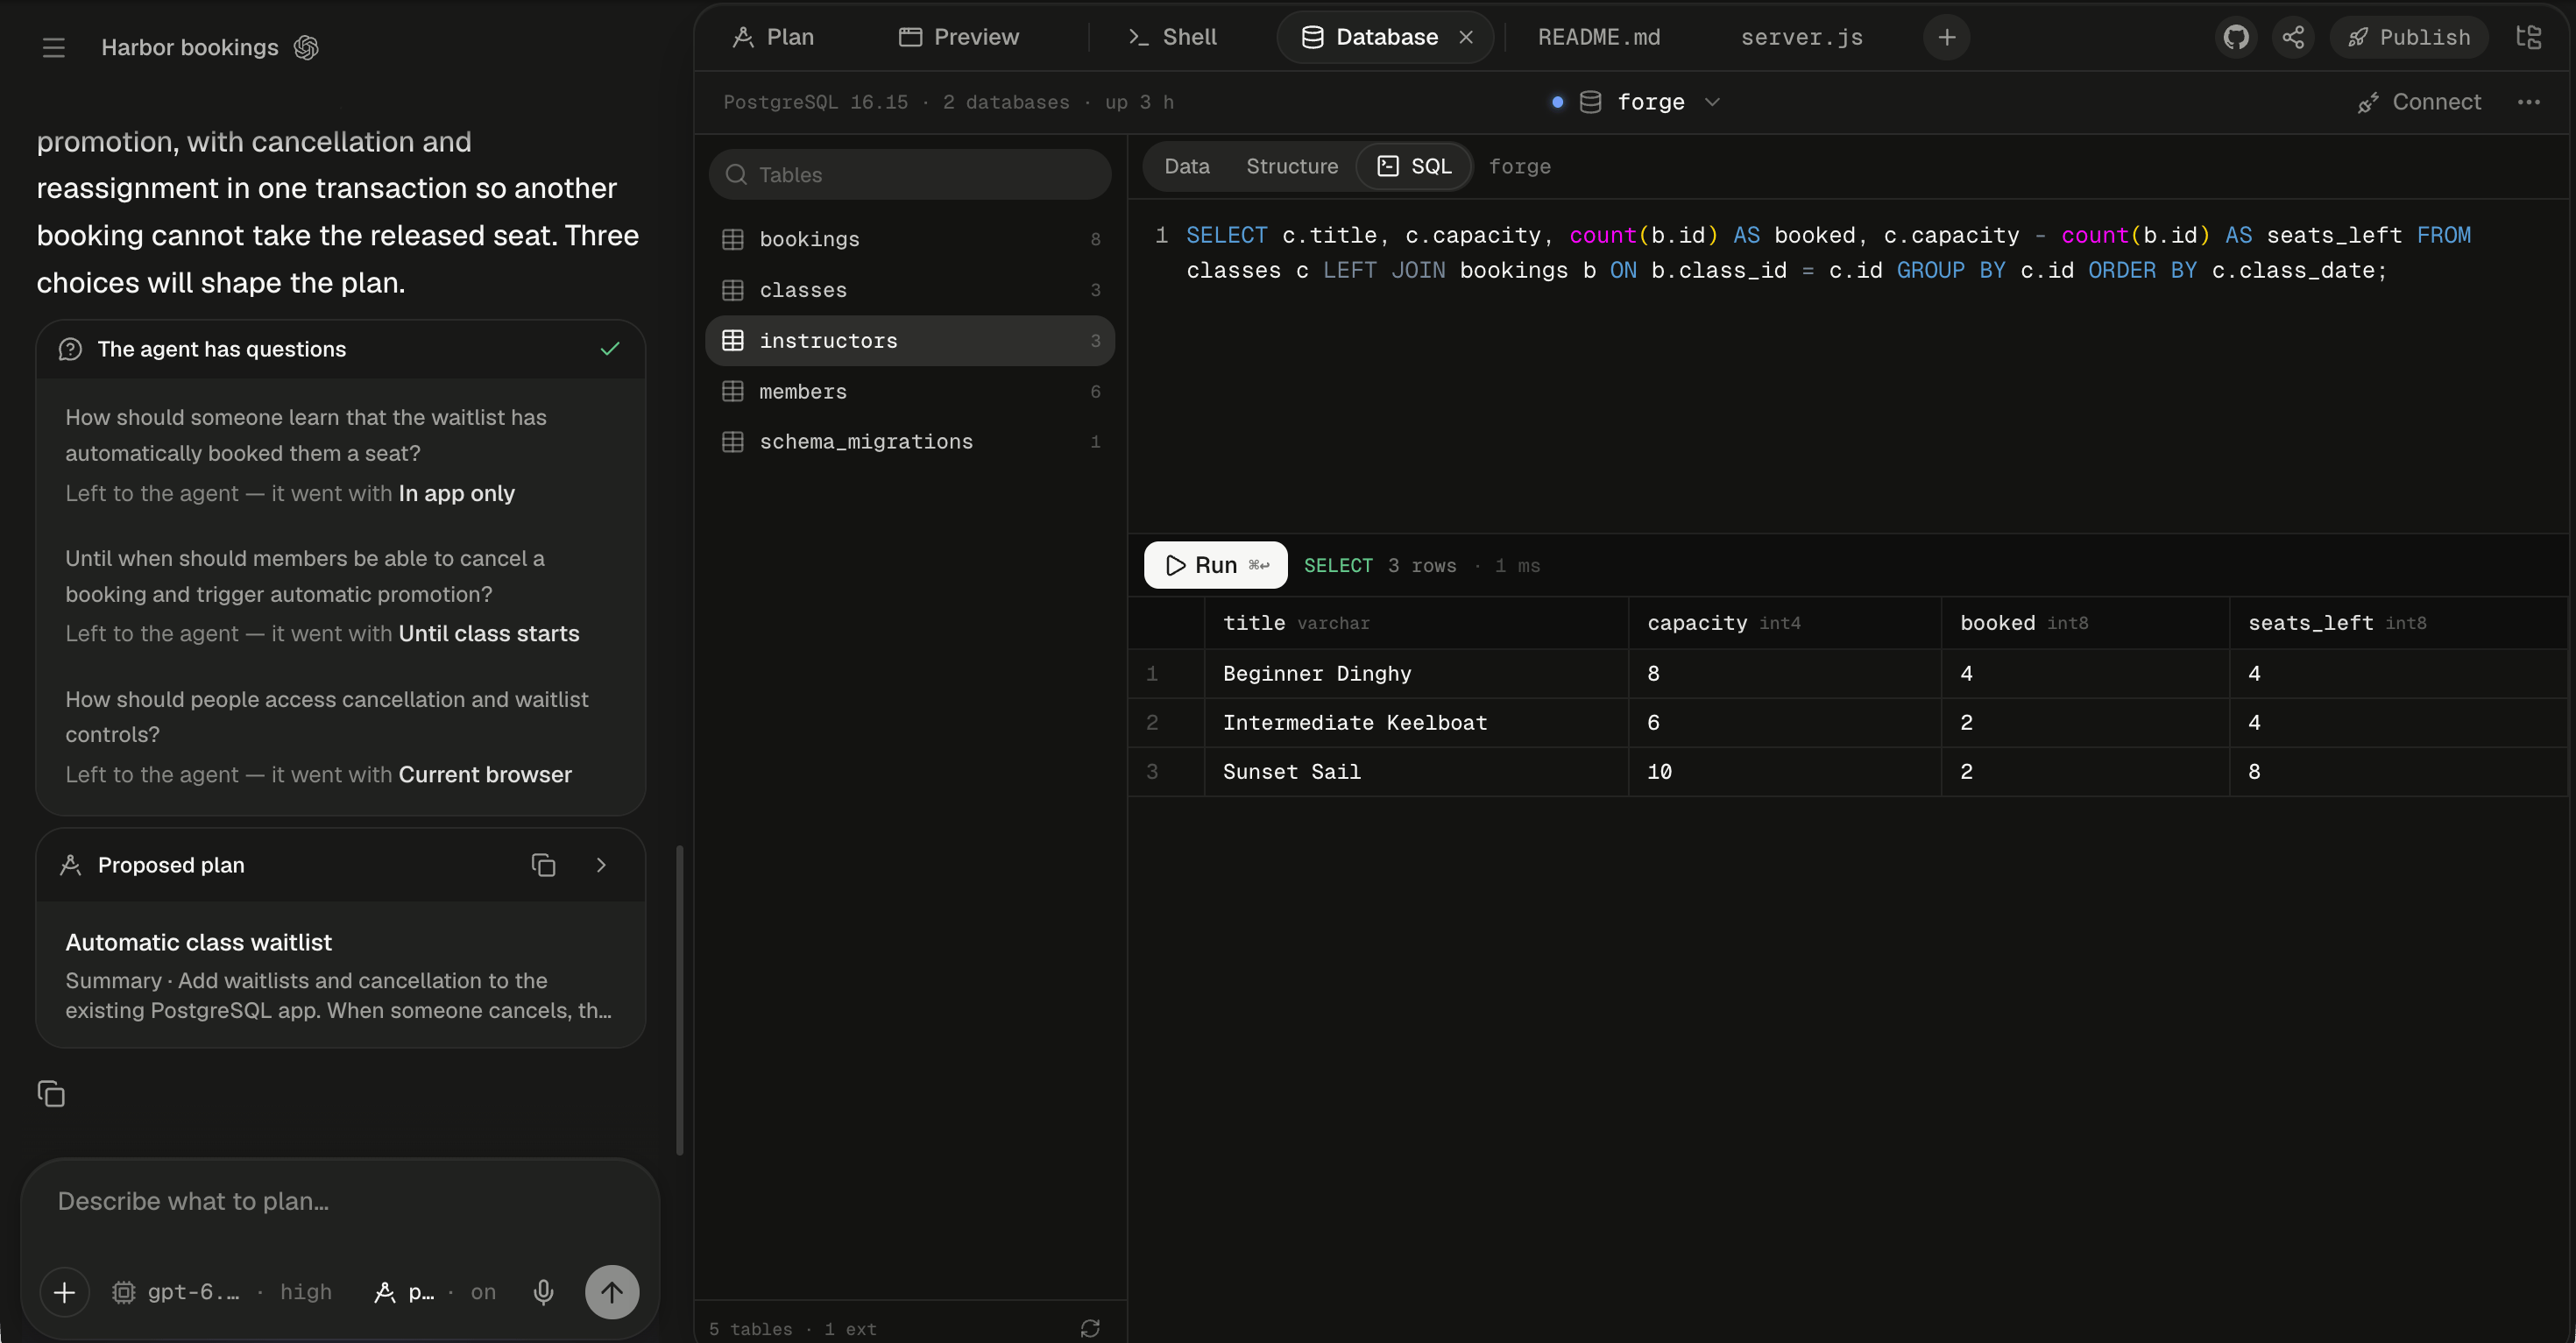
Task: Click the share icon in top bar
Action: click(x=2293, y=37)
